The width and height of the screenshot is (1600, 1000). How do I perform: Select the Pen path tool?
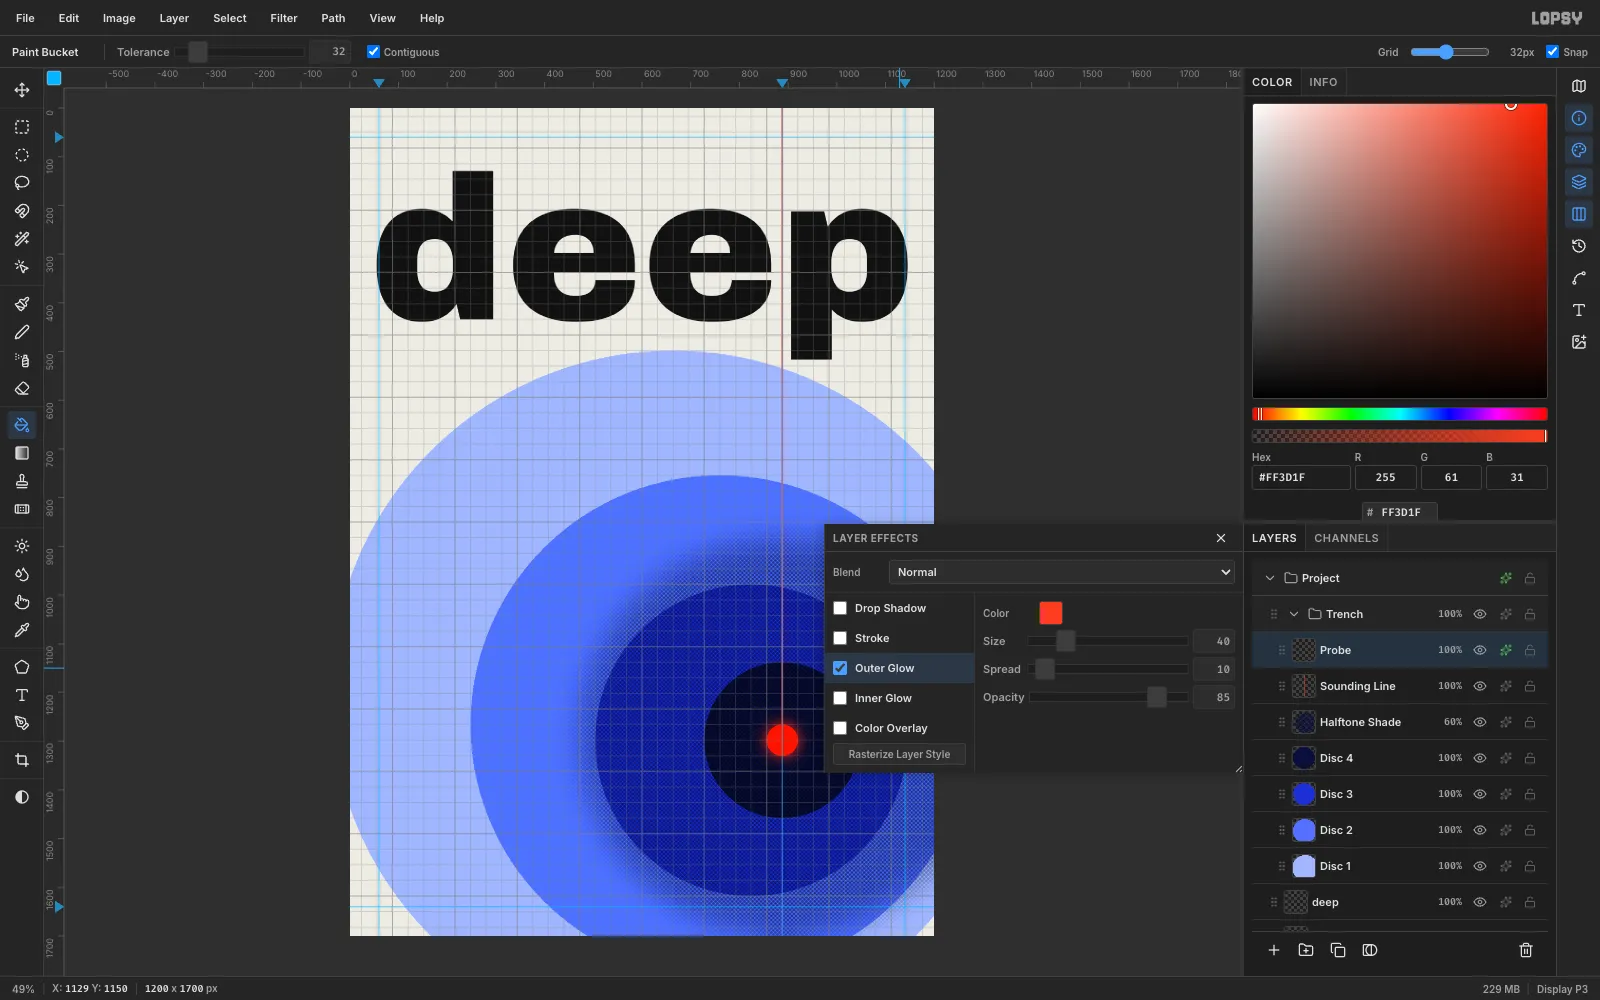22,723
